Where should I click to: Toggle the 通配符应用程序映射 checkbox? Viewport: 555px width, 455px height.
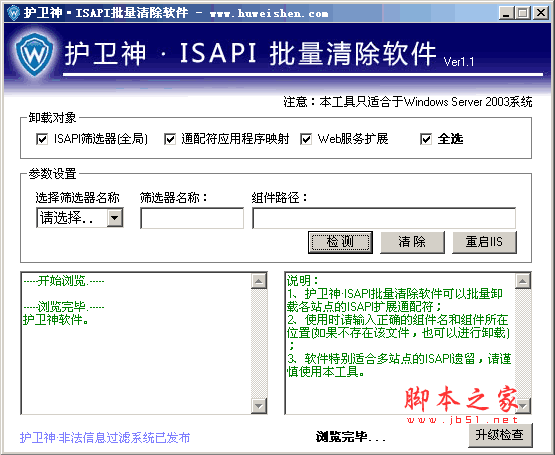(170, 139)
